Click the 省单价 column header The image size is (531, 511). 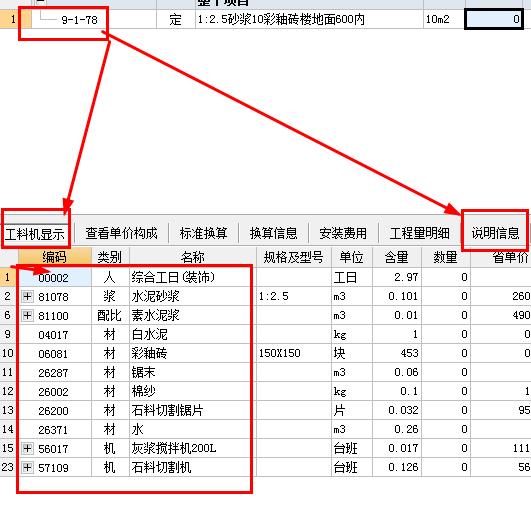(501, 257)
